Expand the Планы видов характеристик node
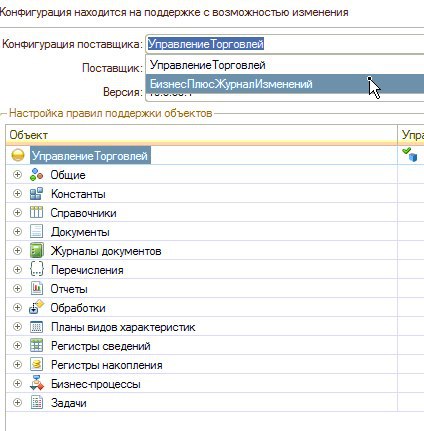This screenshot has height=431, width=424. (17, 326)
